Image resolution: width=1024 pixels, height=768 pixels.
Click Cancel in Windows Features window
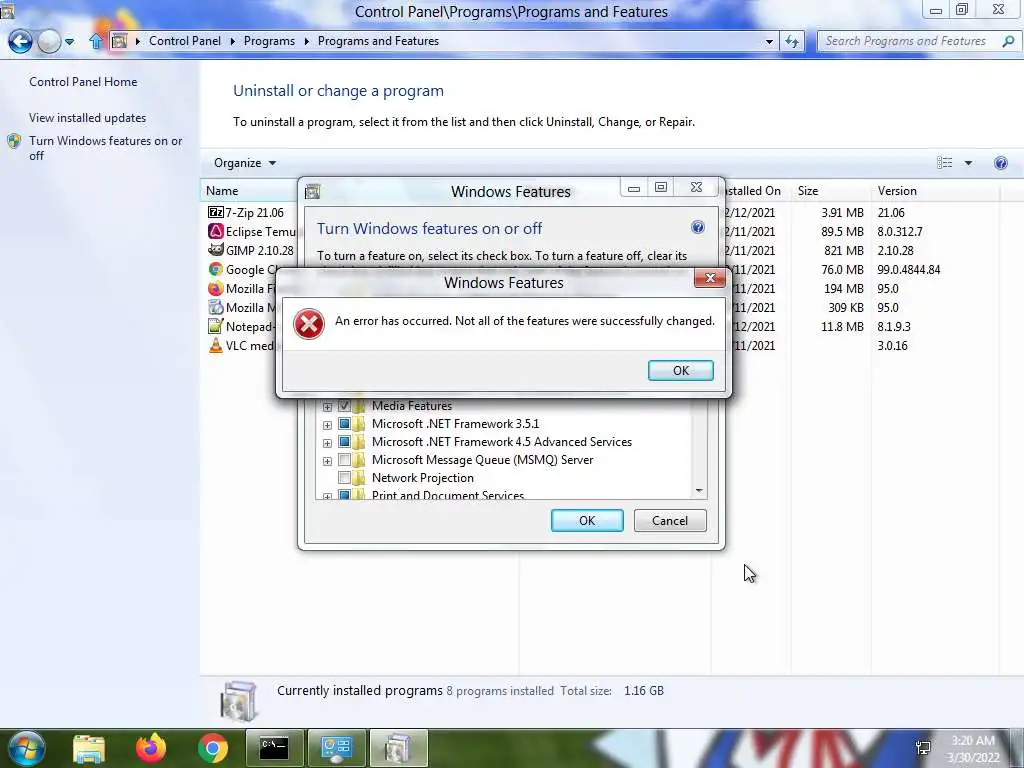669,520
